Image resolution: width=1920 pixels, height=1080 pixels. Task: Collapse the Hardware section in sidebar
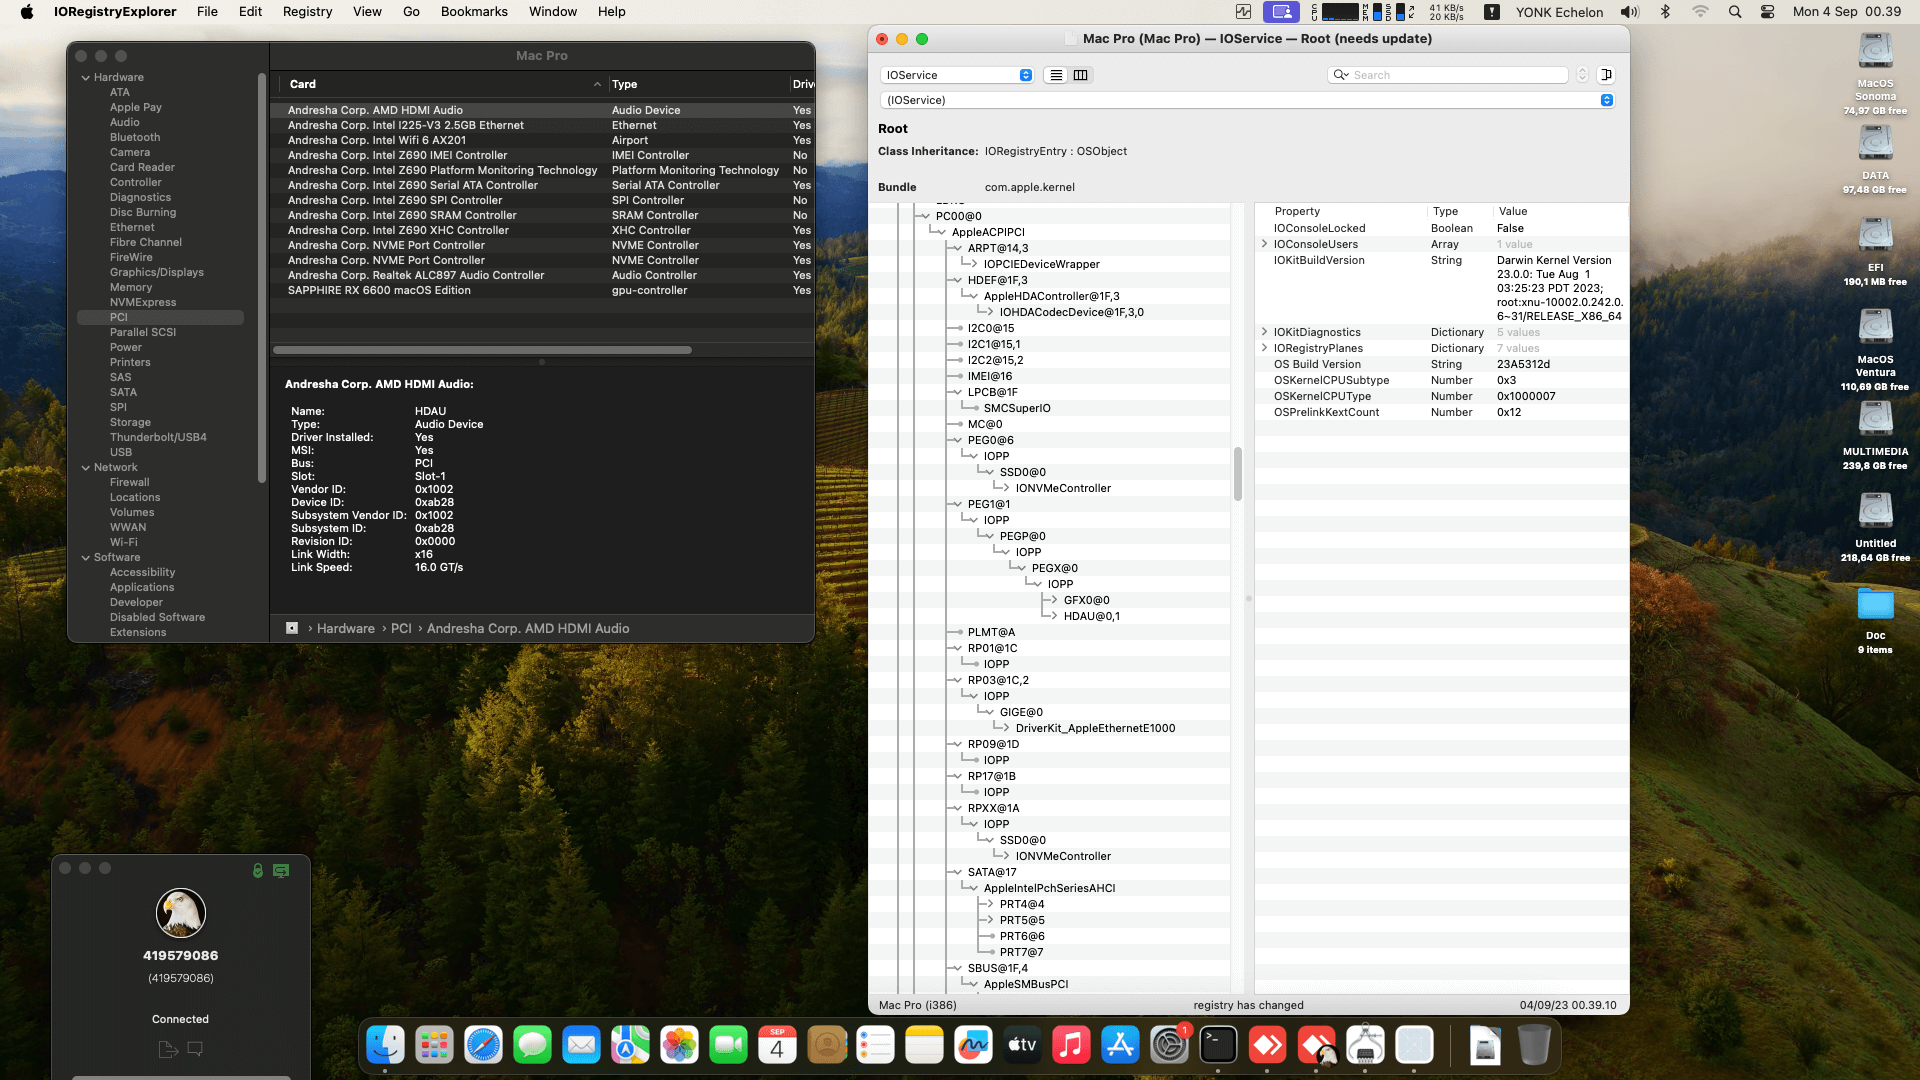pyautogui.click(x=86, y=77)
